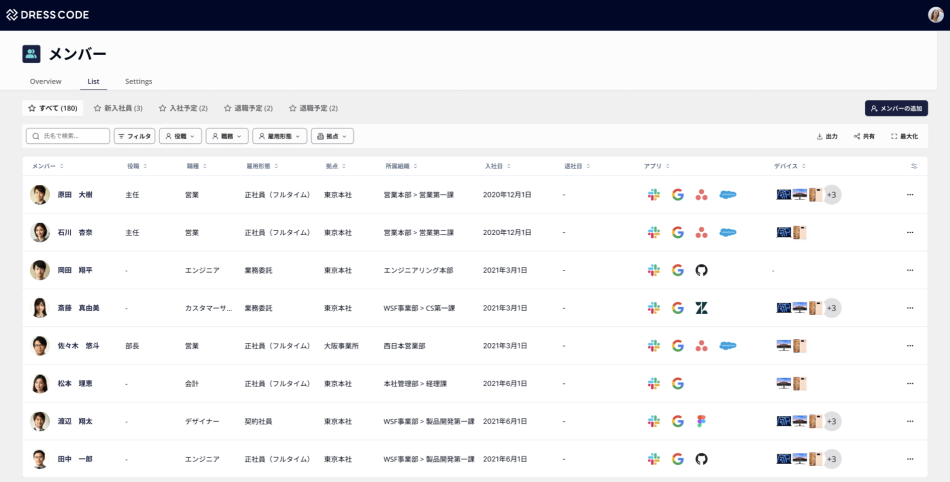Image resolution: width=950 pixels, height=482 pixels.
Task: Open the three-dot menu for 田中 一郎
Action: pos(909,459)
